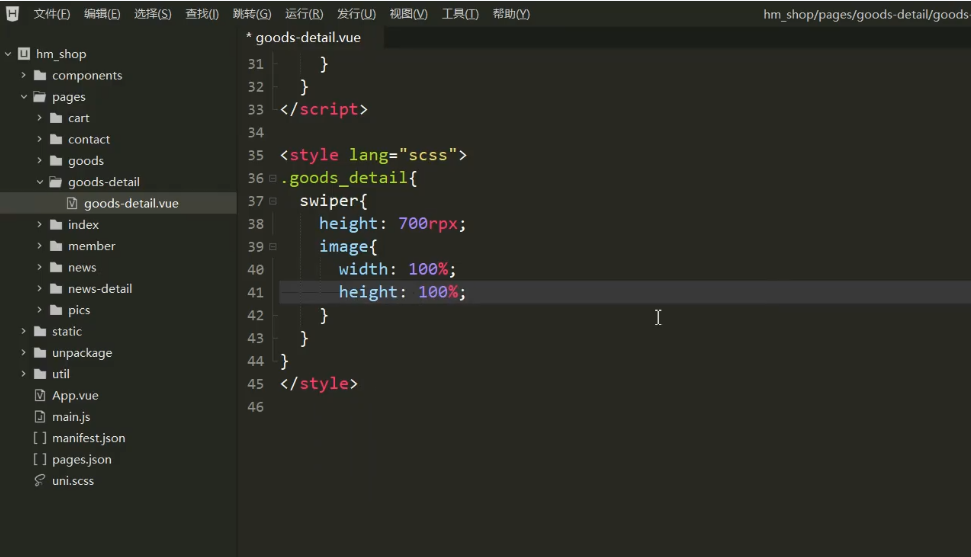Click the goods folder icon

pyautogui.click(x=56, y=160)
